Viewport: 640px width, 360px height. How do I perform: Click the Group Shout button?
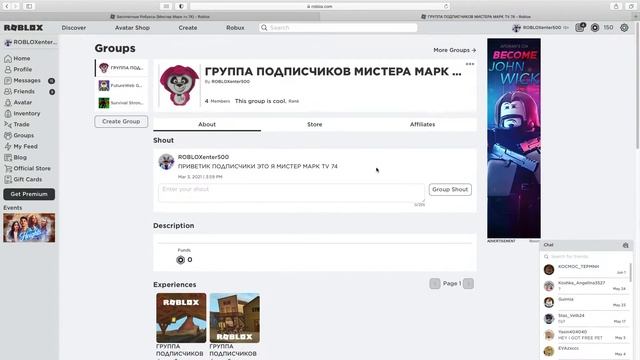(450, 189)
